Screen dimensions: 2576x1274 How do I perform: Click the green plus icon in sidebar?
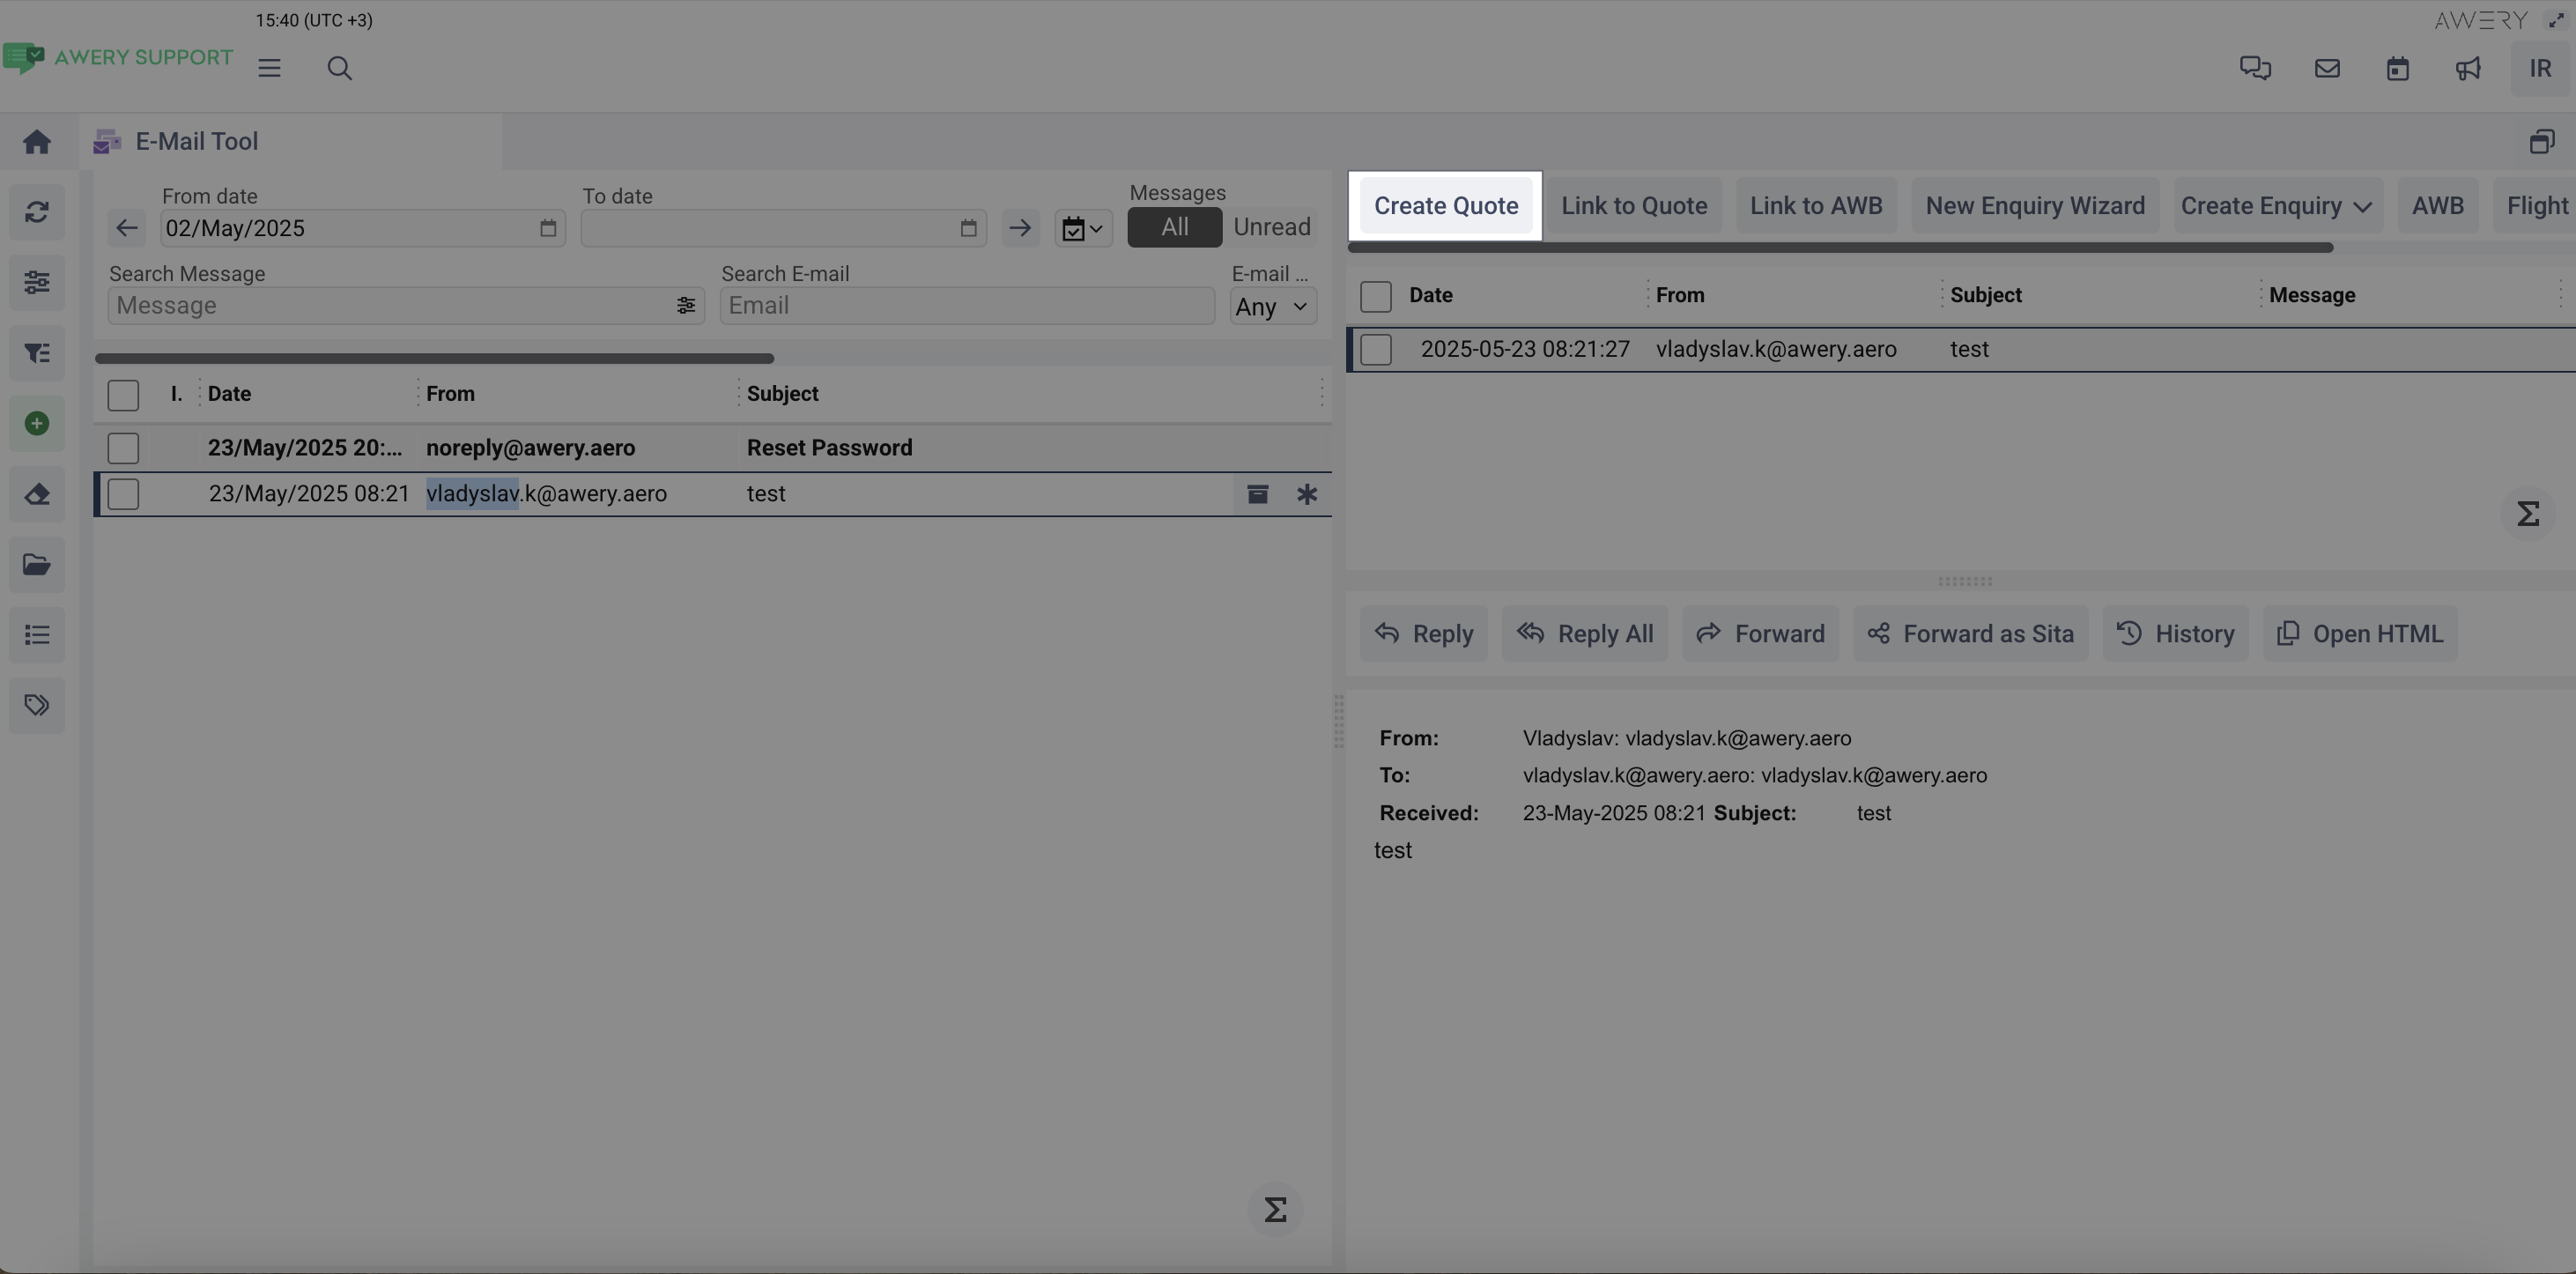pos(37,424)
